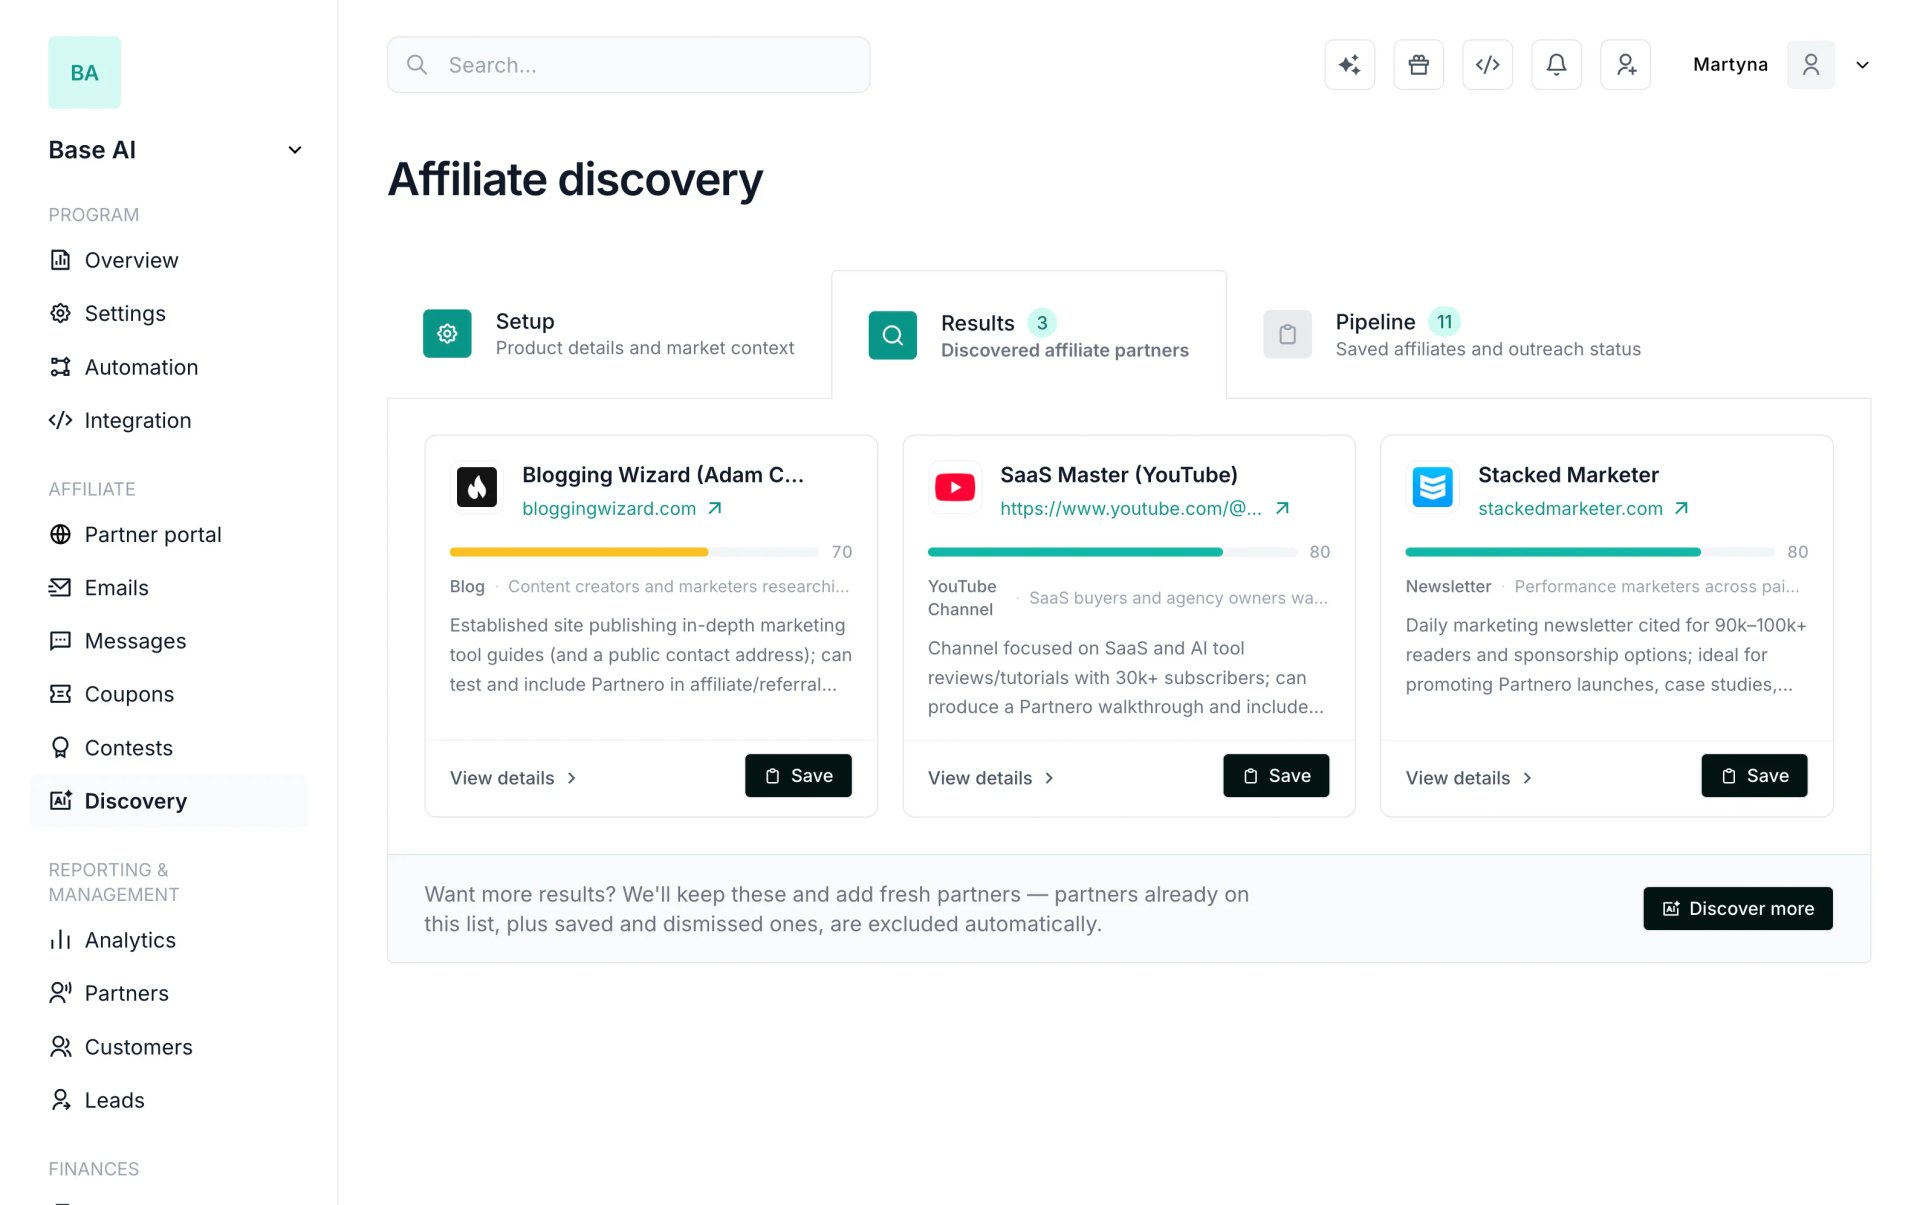The height and width of the screenshot is (1205, 1920).
Task: Click the Search input field
Action: 628,65
